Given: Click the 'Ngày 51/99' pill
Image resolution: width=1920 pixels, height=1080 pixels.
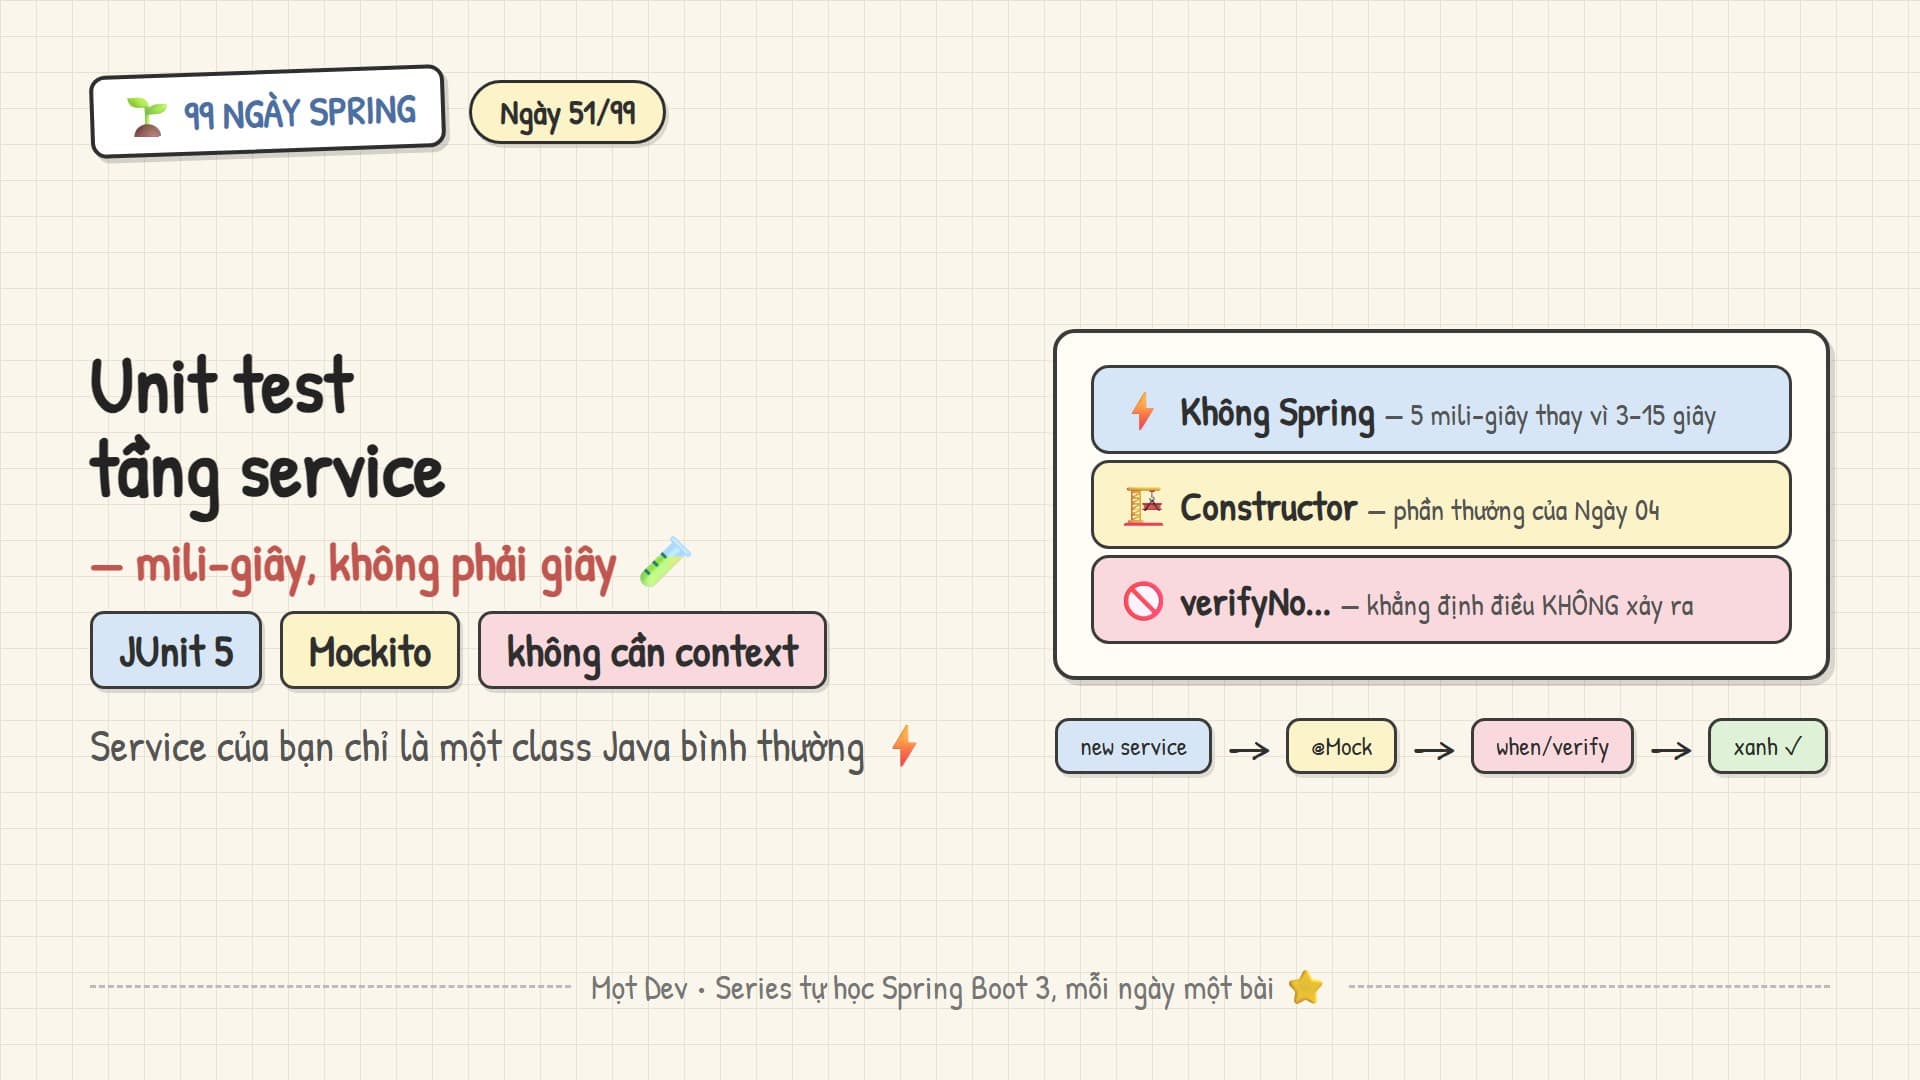Looking at the screenshot, I should pos(567,112).
